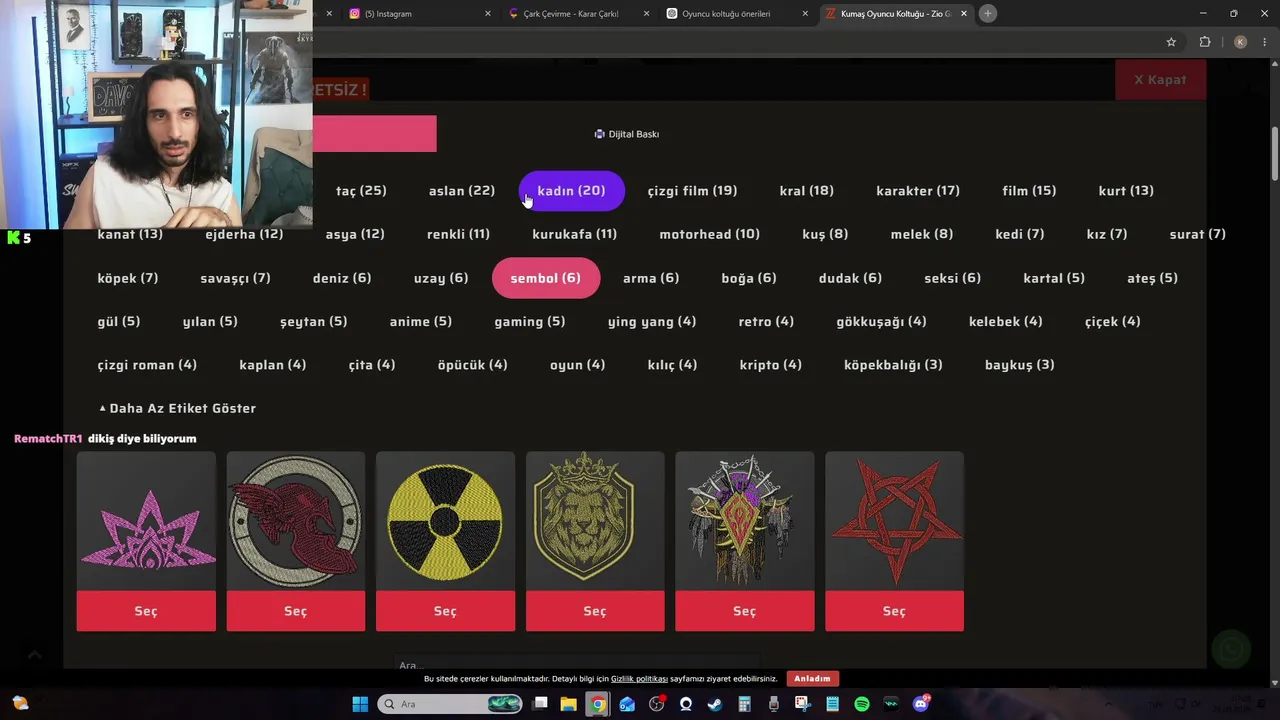This screenshot has height=720, width=1280.
Task: Open the Chrome extensions puzzle icon
Action: 1204,42
